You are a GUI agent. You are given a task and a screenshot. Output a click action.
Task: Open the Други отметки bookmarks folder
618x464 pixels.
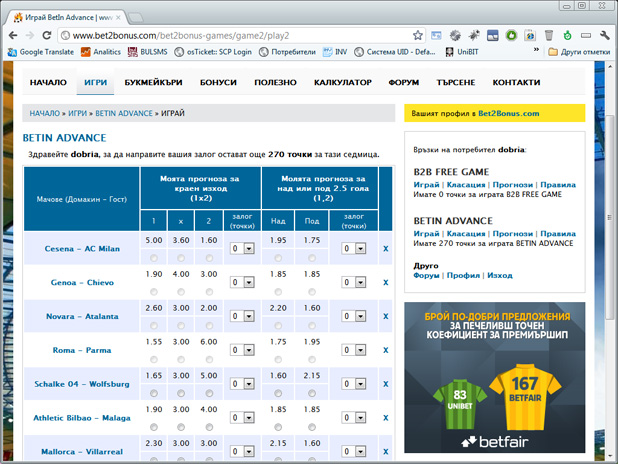pyautogui.click(x=579, y=52)
